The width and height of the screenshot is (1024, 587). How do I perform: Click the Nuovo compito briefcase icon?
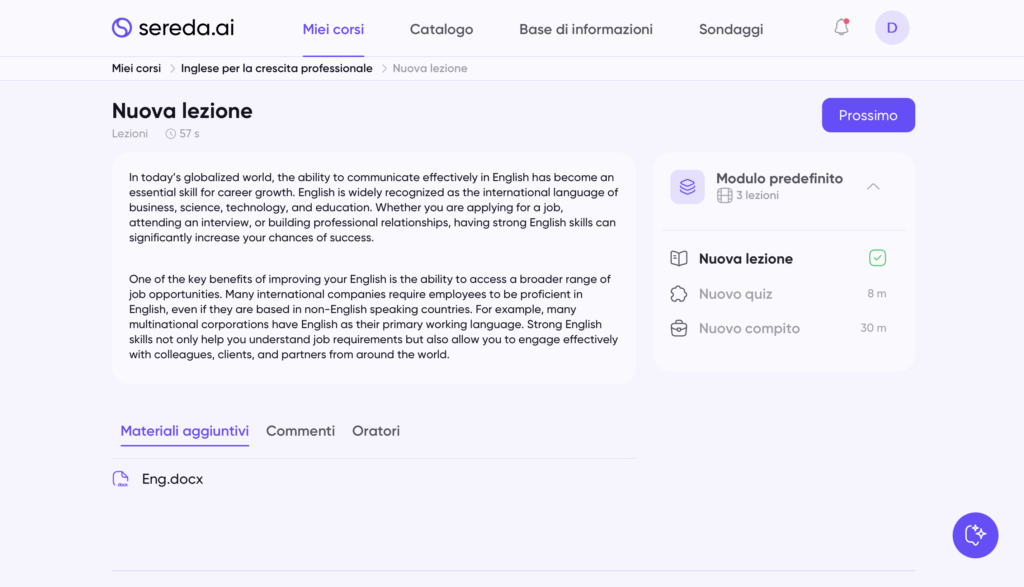[x=679, y=328]
